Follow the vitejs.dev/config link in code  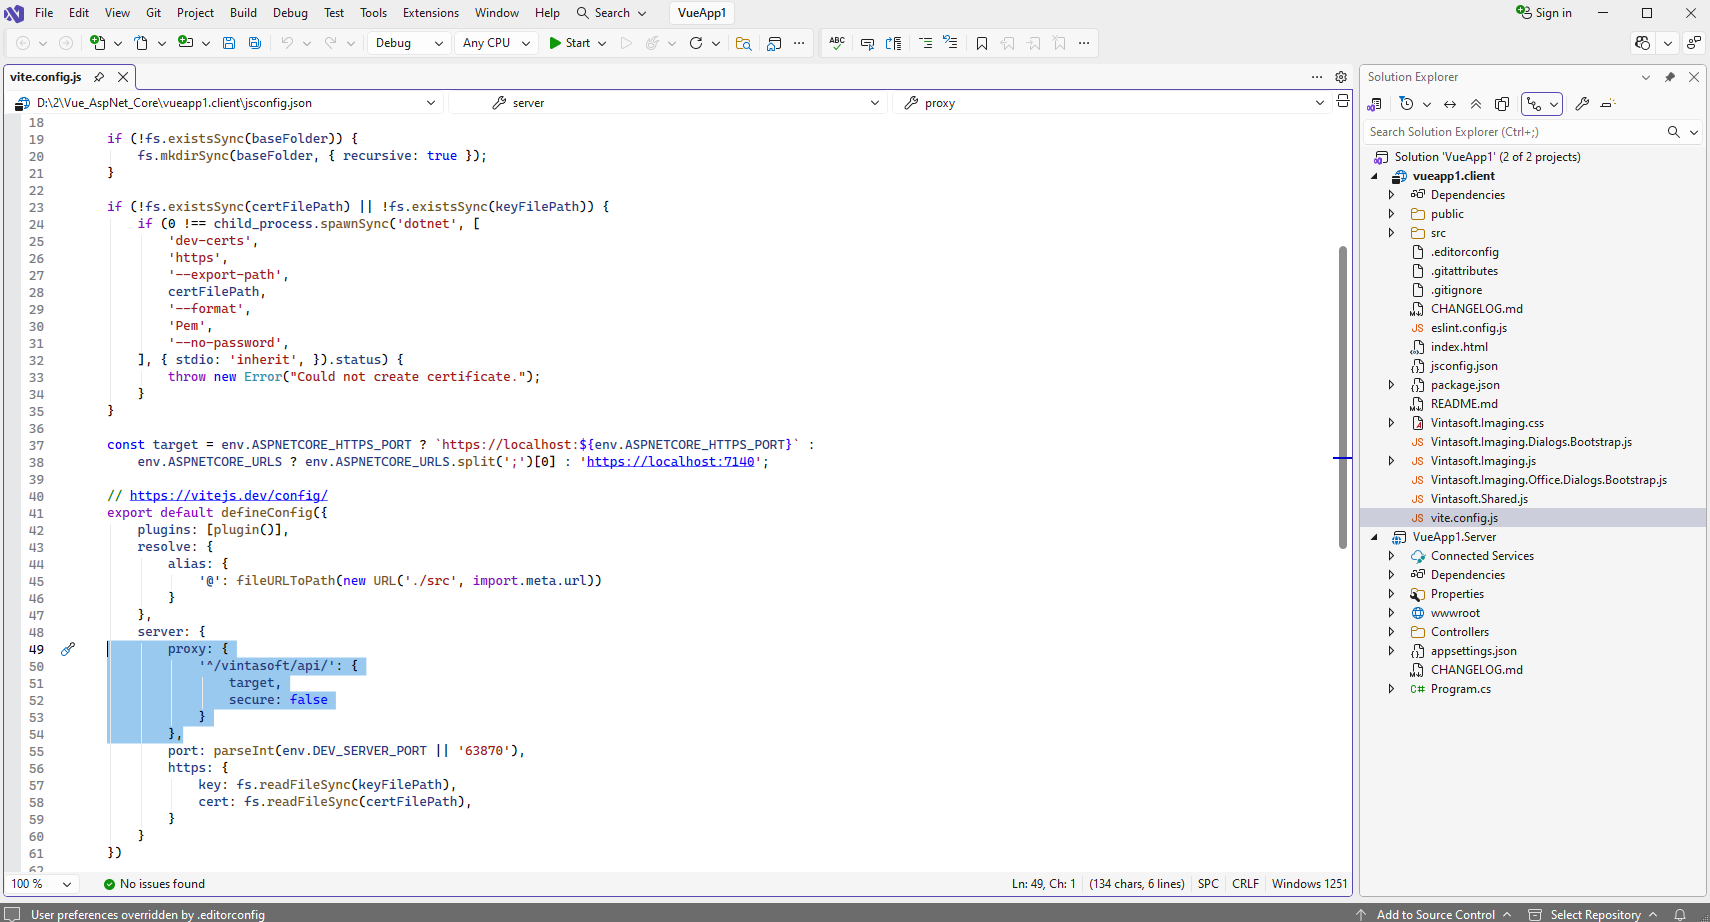pos(228,495)
